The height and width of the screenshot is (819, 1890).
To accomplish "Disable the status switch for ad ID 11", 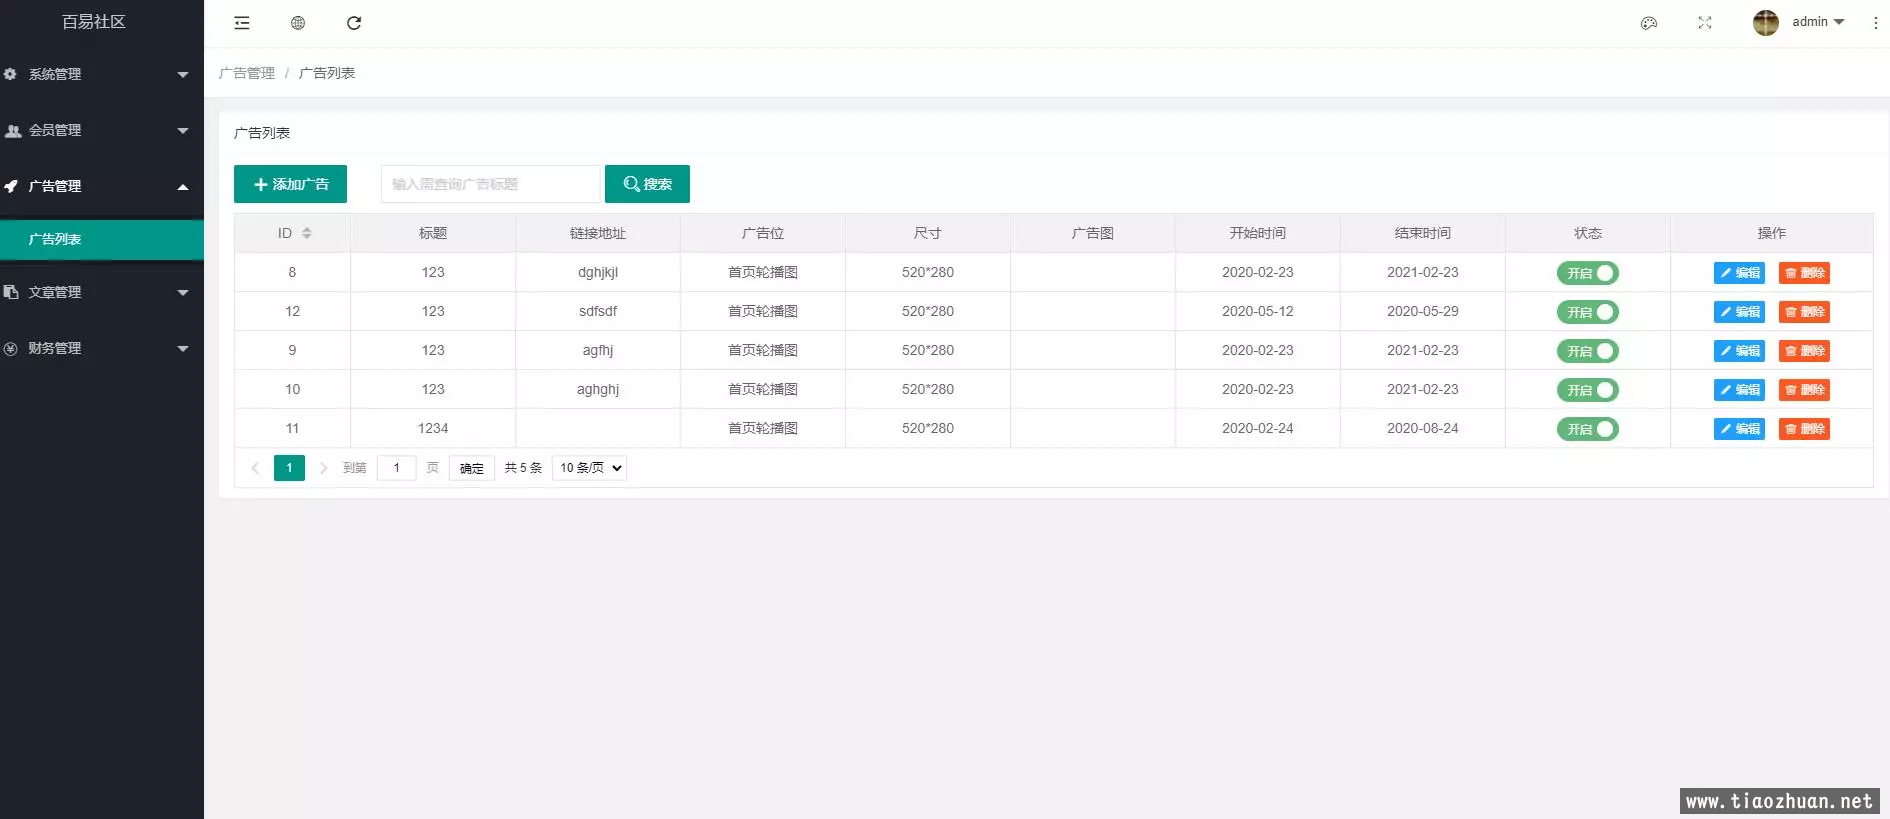I will click(1587, 429).
